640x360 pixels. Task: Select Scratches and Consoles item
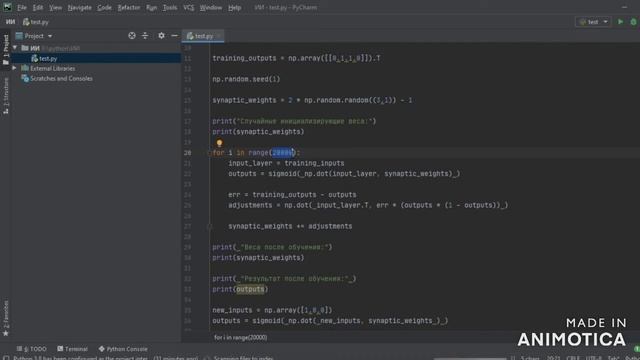[61, 78]
